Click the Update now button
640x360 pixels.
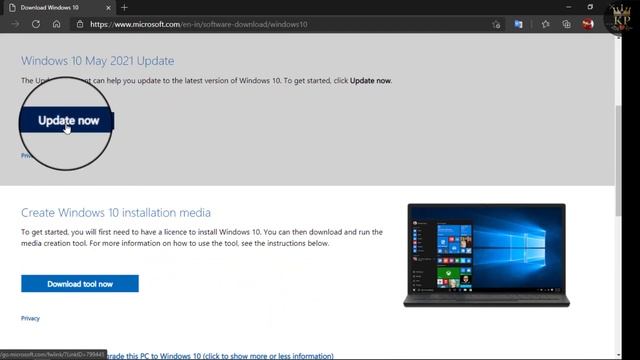click(x=68, y=120)
